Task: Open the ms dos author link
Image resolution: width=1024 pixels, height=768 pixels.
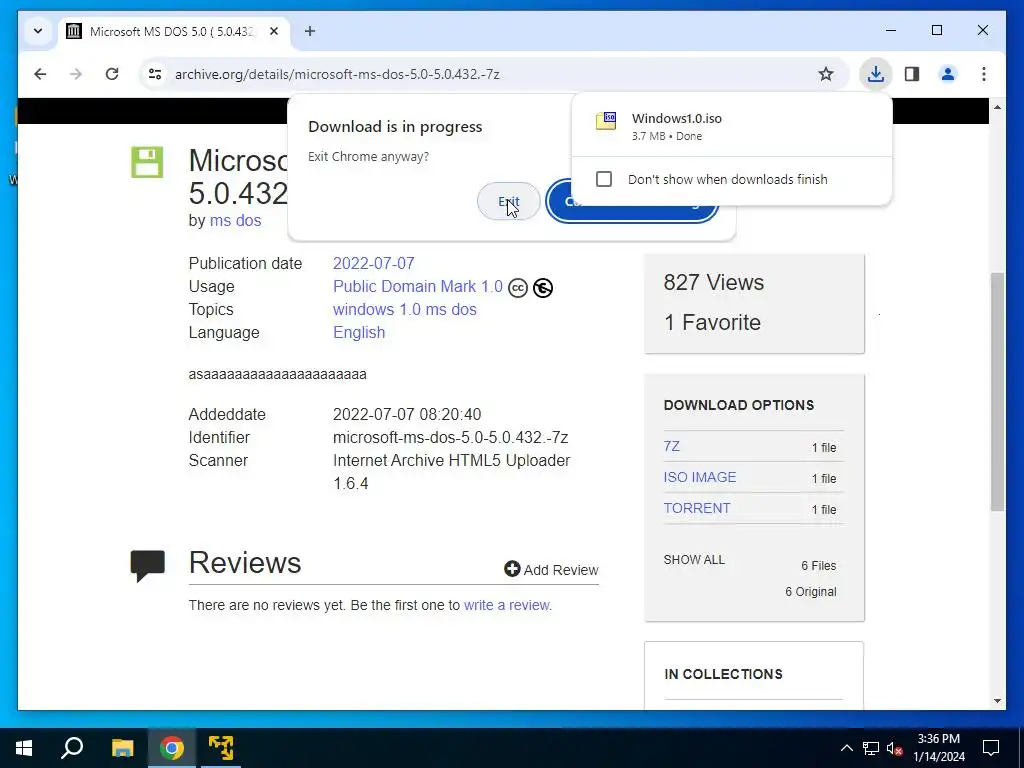Action: (x=235, y=220)
